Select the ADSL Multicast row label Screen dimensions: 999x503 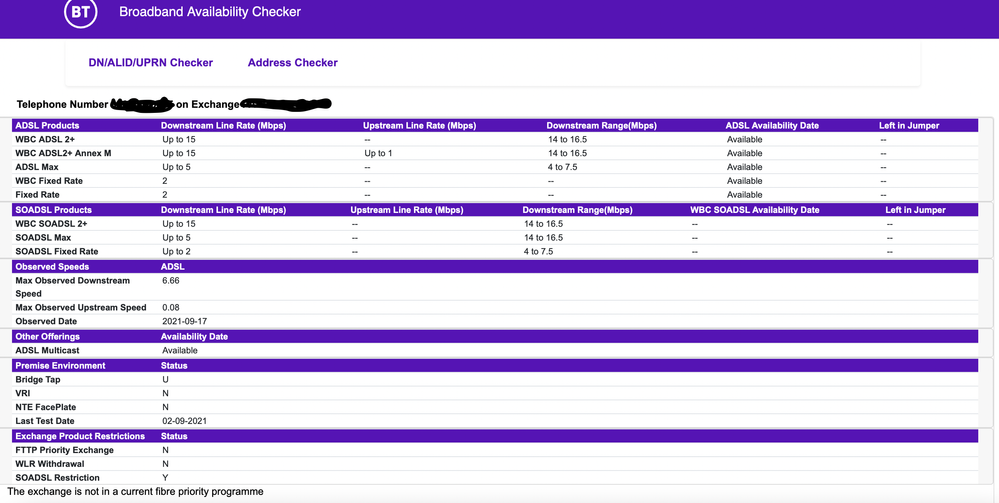click(48, 351)
